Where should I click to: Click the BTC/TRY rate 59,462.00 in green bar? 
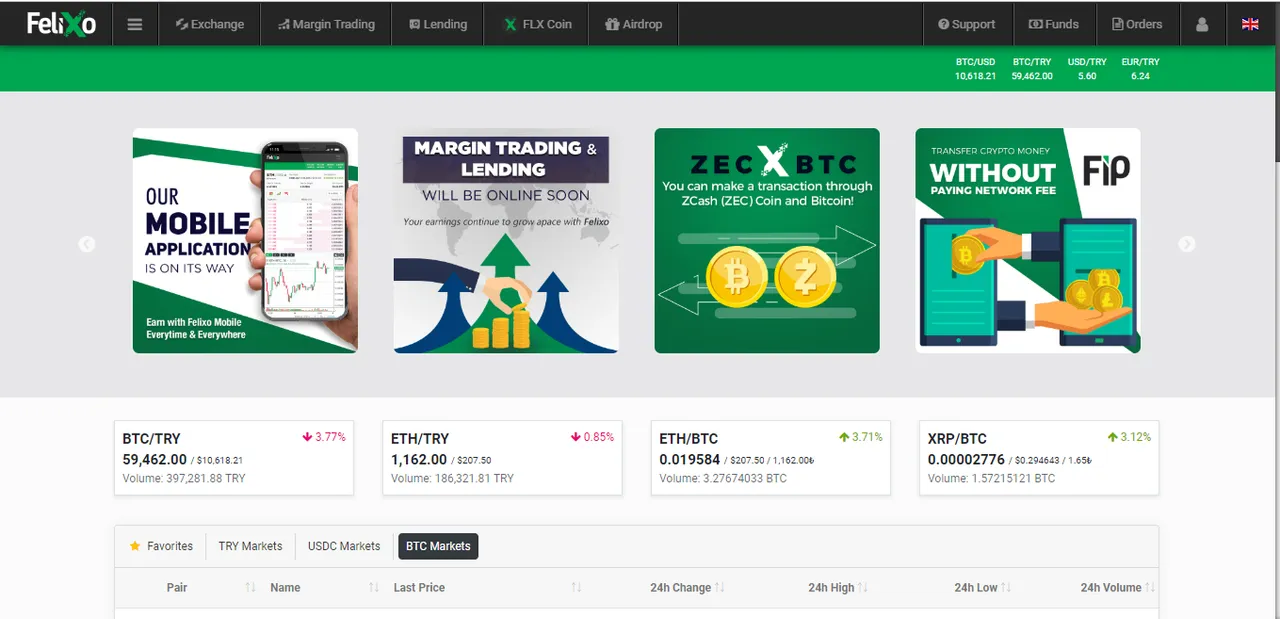pos(1032,76)
